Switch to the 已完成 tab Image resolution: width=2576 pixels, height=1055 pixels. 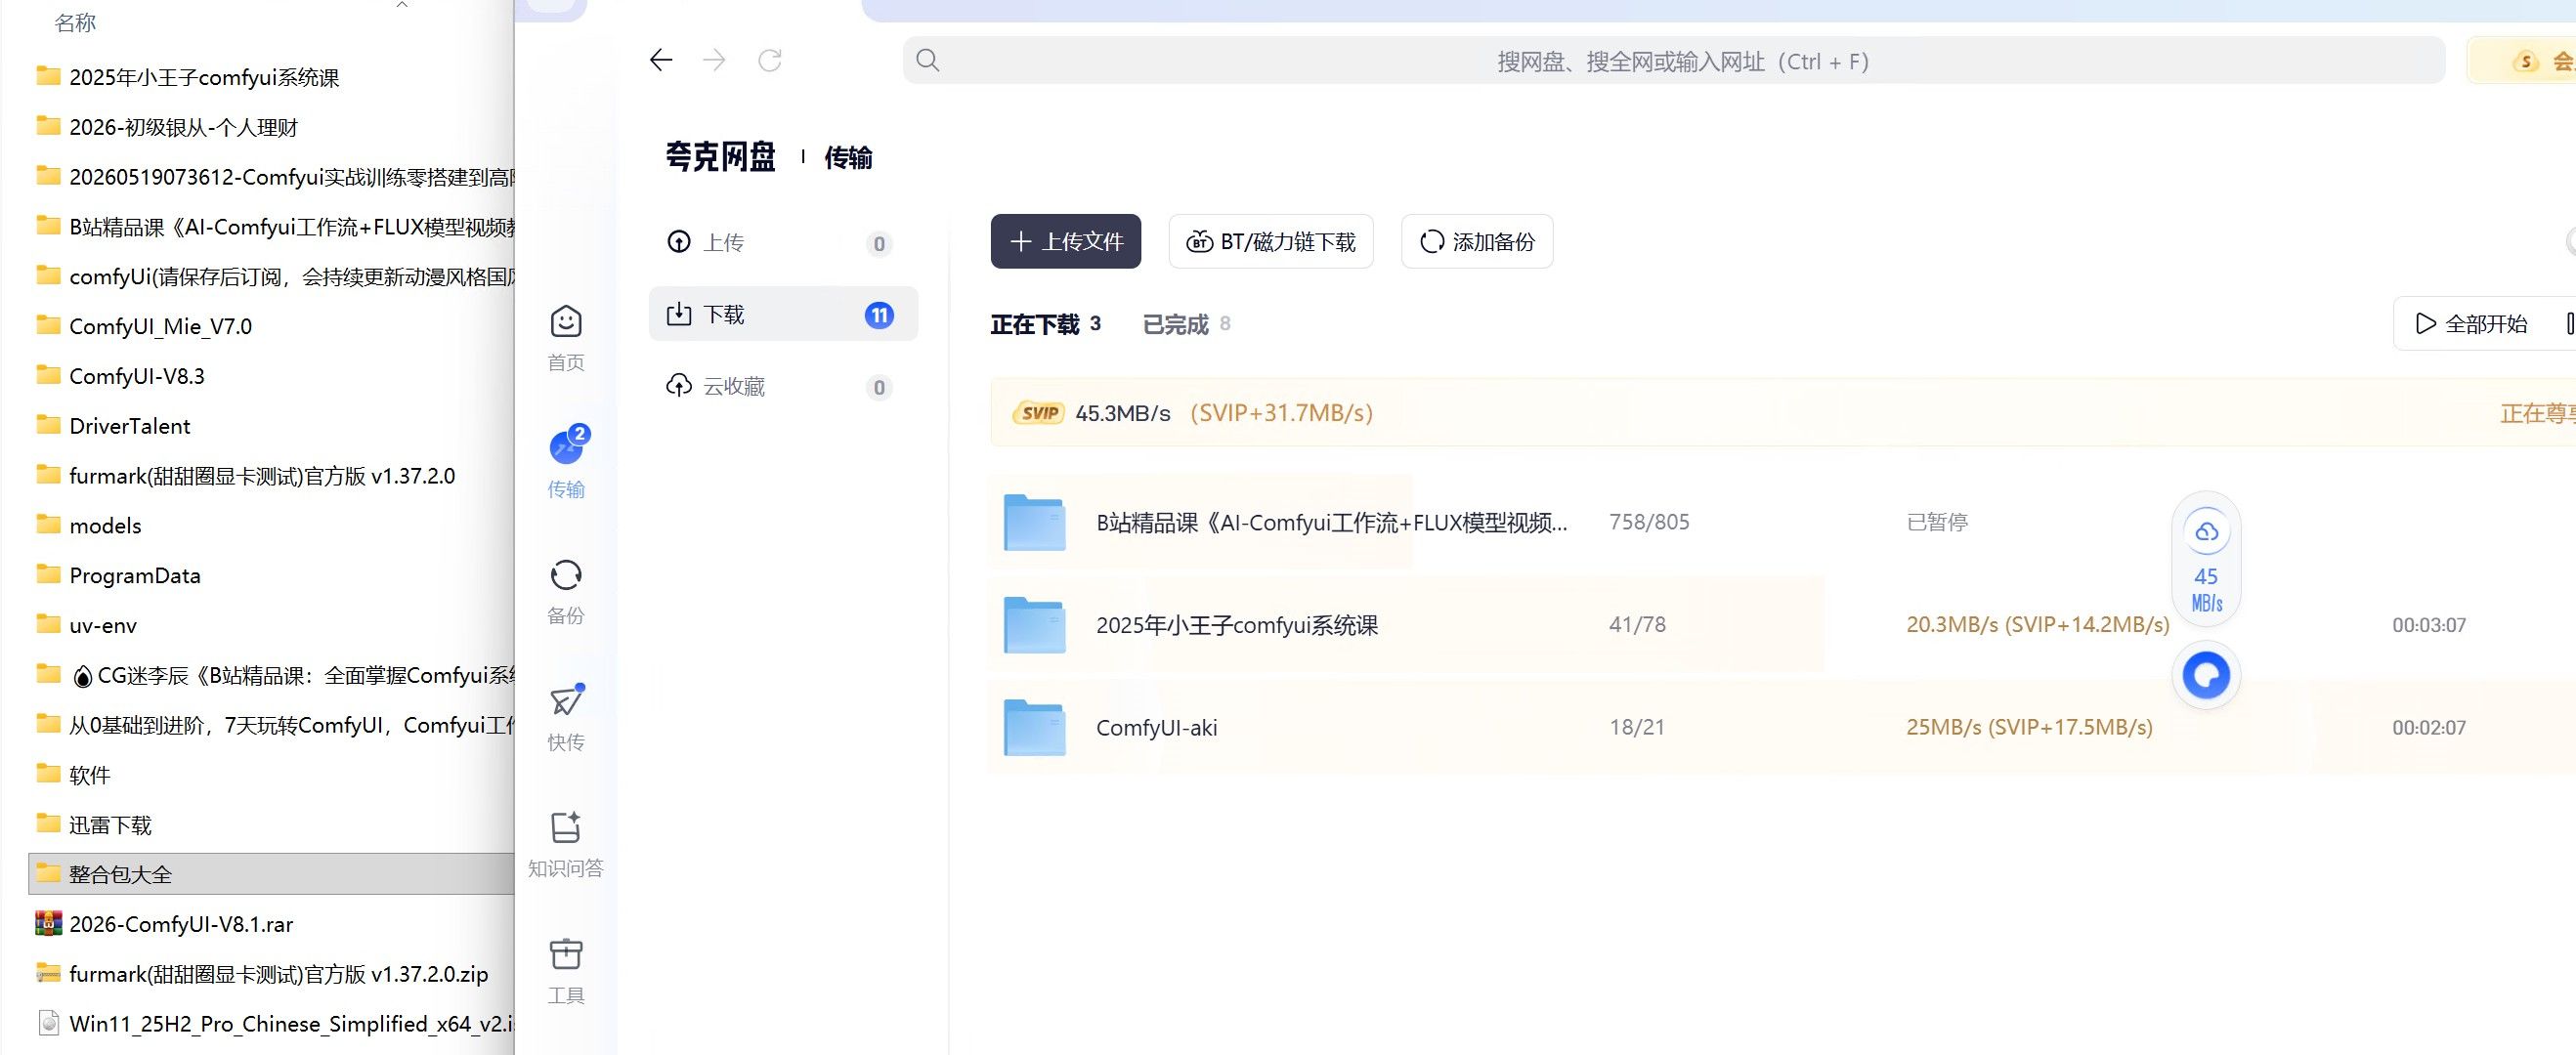[x=1186, y=324]
